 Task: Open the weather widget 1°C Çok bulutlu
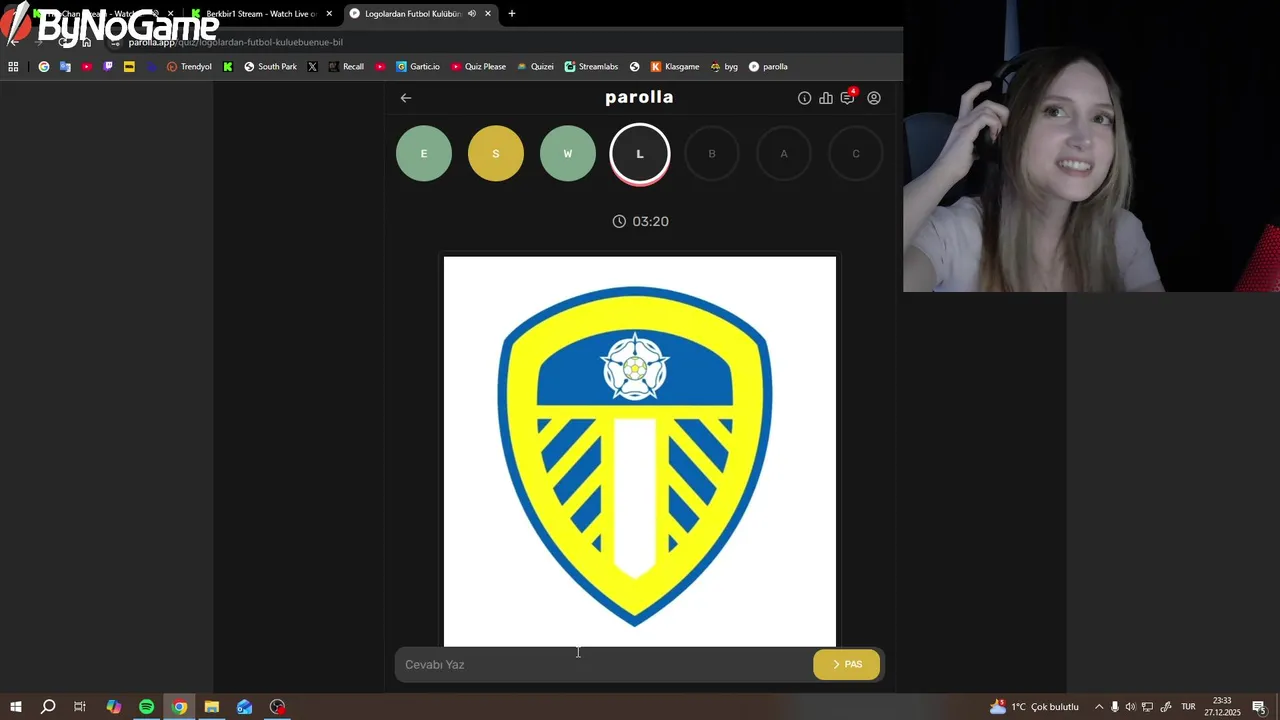[x=1034, y=707]
